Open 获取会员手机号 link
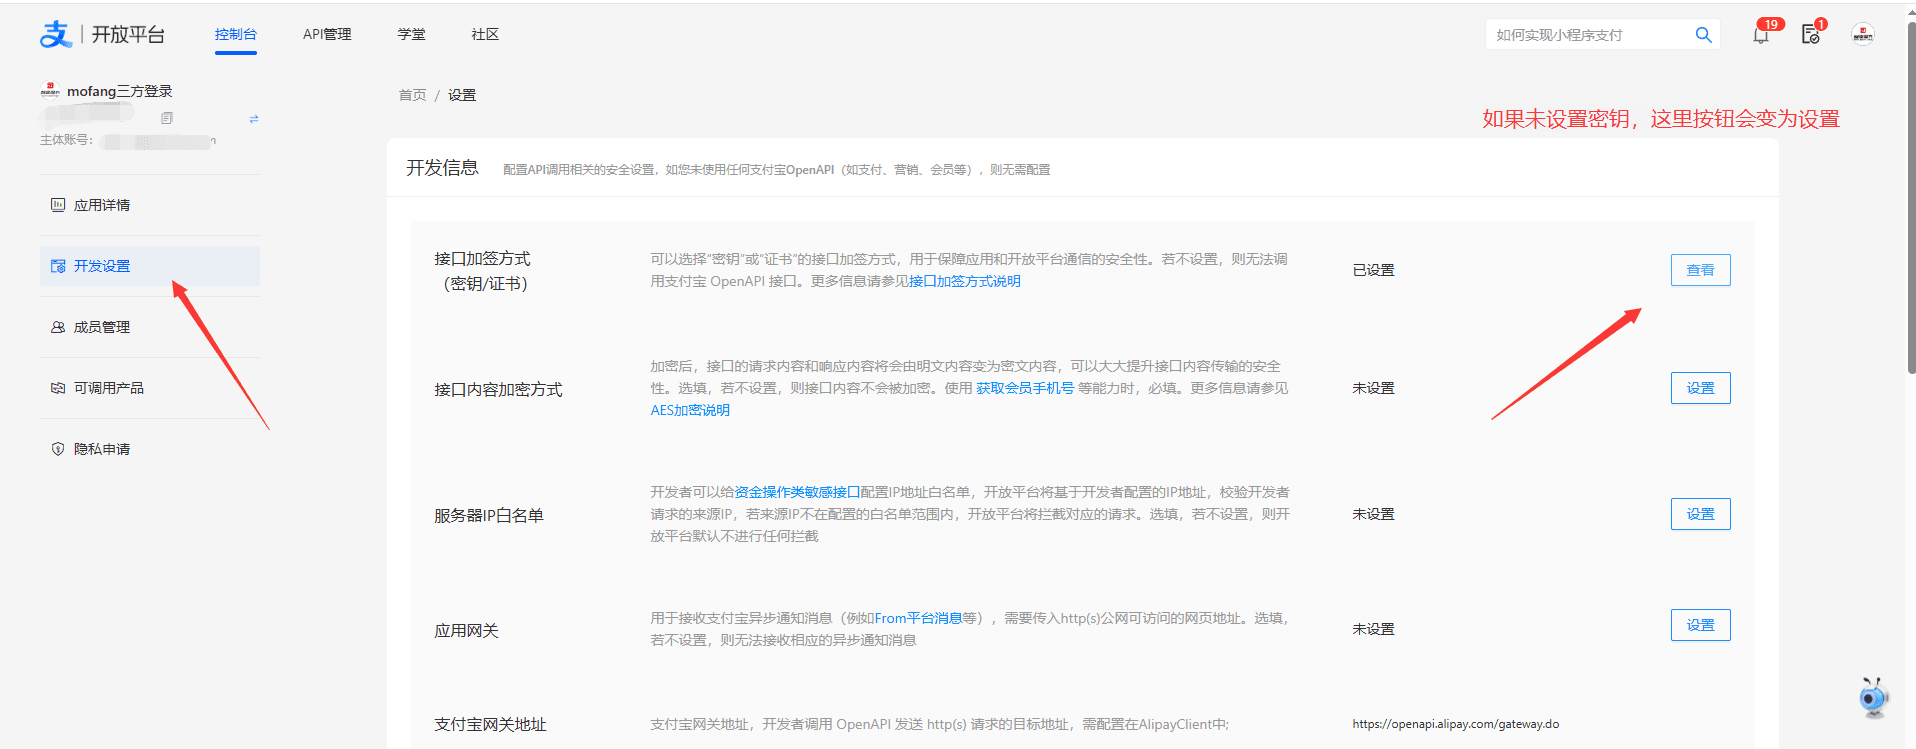This screenshot has height=749, width=1916. (x=1025, y=388)
